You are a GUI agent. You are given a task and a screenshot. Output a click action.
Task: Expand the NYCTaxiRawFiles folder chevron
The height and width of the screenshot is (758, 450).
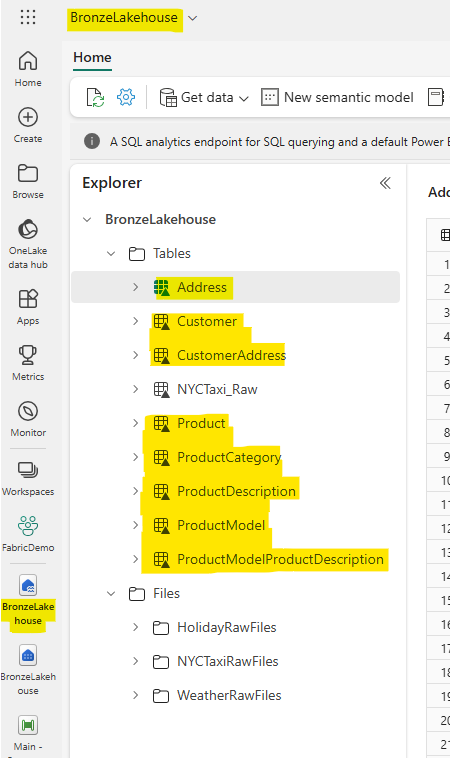coord(136,661)
